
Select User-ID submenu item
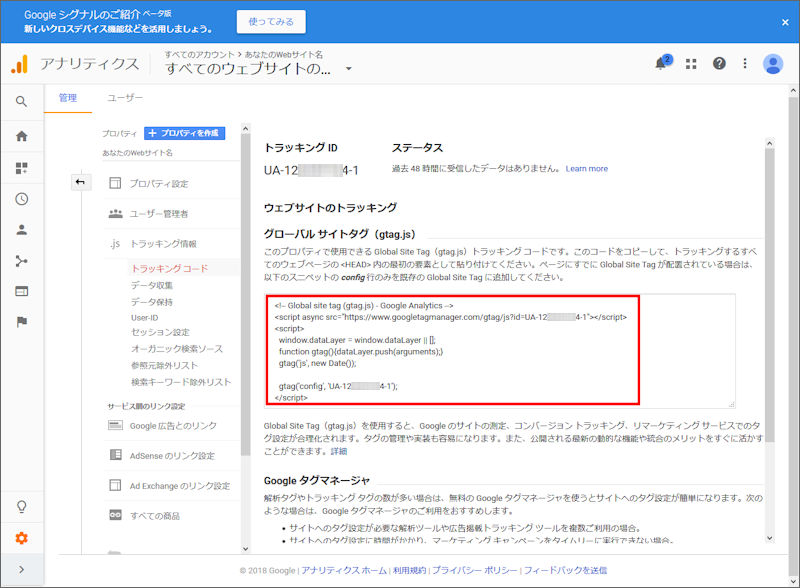click(145, 318)
